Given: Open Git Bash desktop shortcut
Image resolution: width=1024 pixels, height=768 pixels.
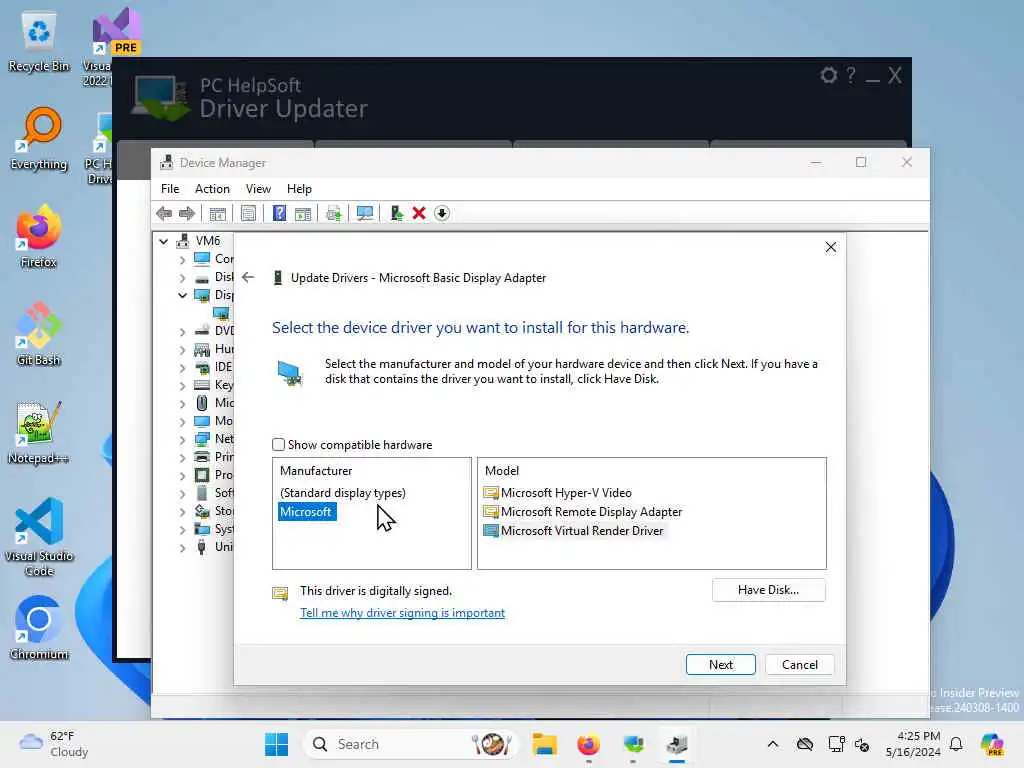Looking at the screenshot, I should click(39, 334).
